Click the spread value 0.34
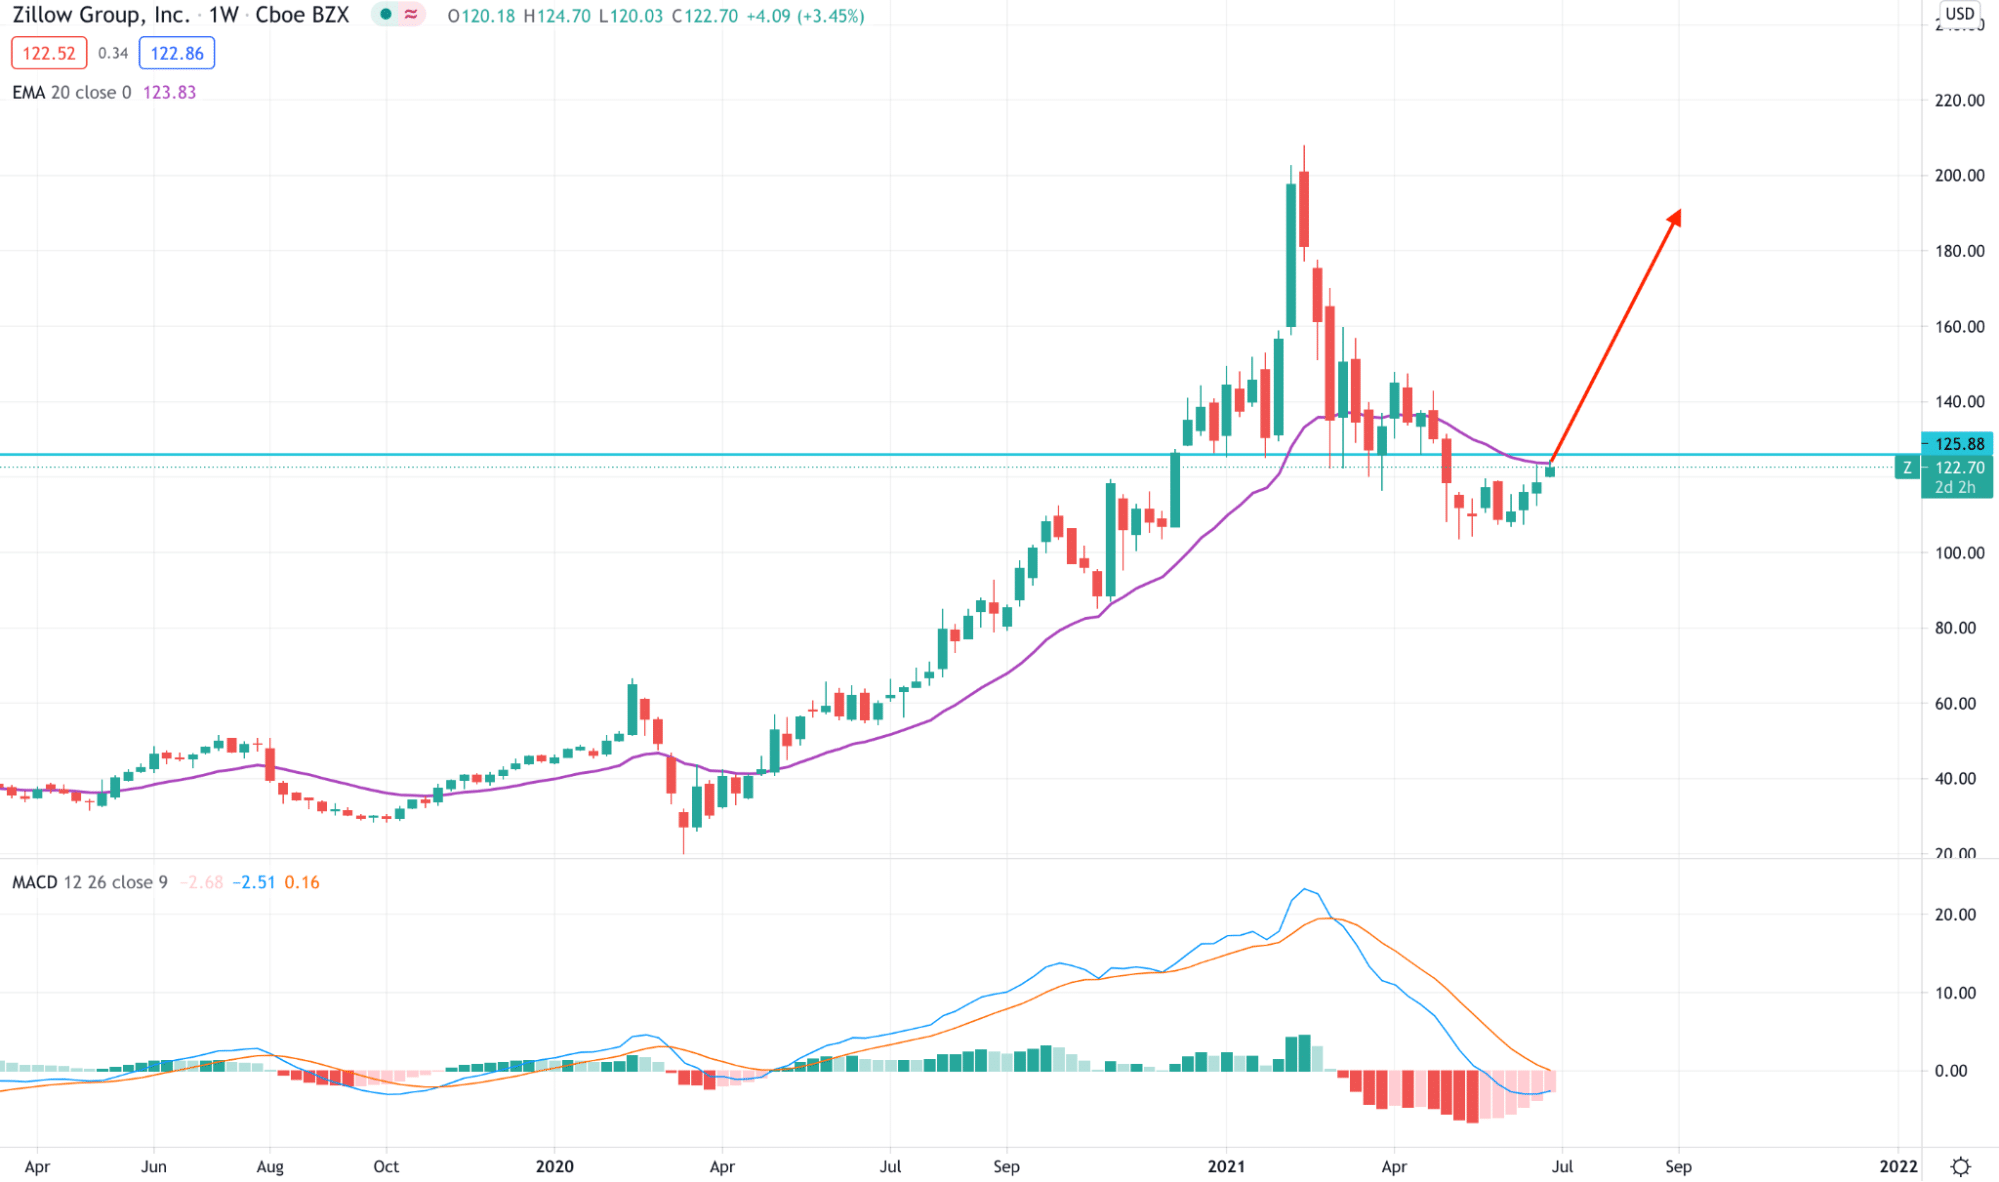Viewport: 1999px width, 1182px height. (x=113, y=54)
